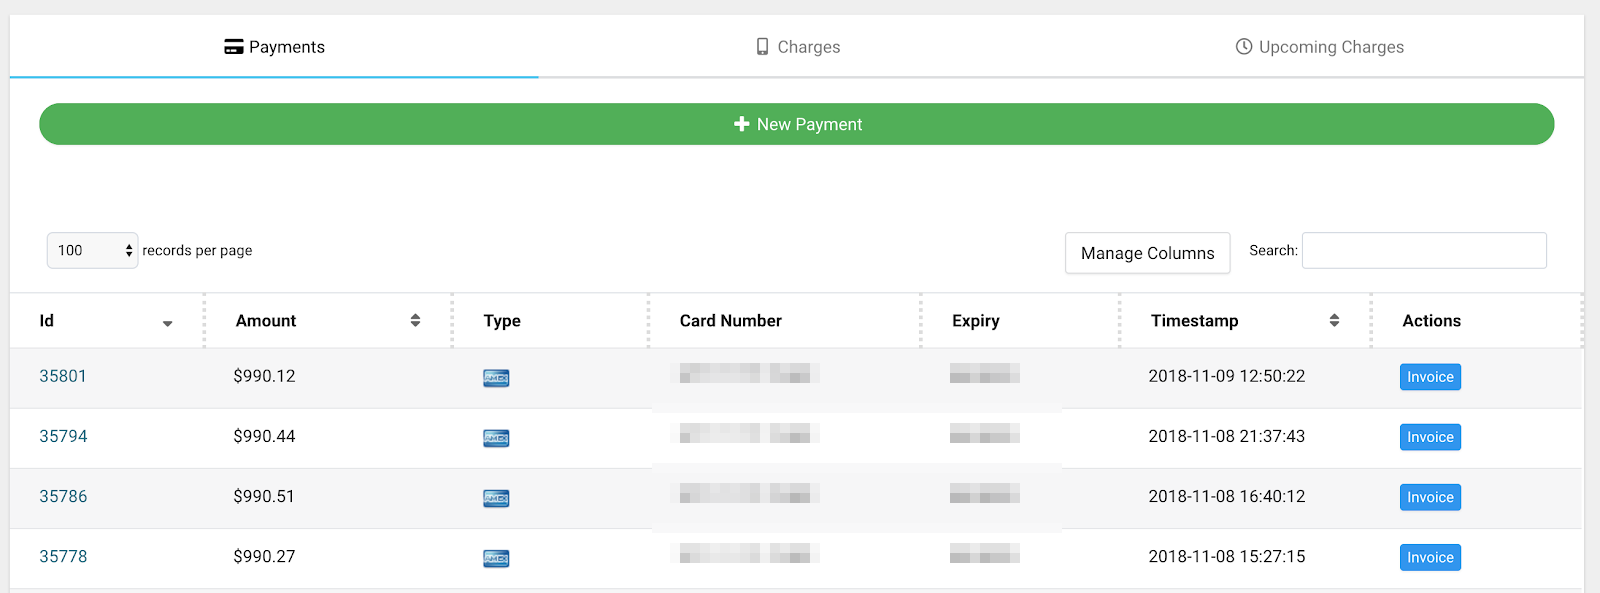Open Manage Columns options
The height and width of the screenshot is (593, 1600).
1147,253
